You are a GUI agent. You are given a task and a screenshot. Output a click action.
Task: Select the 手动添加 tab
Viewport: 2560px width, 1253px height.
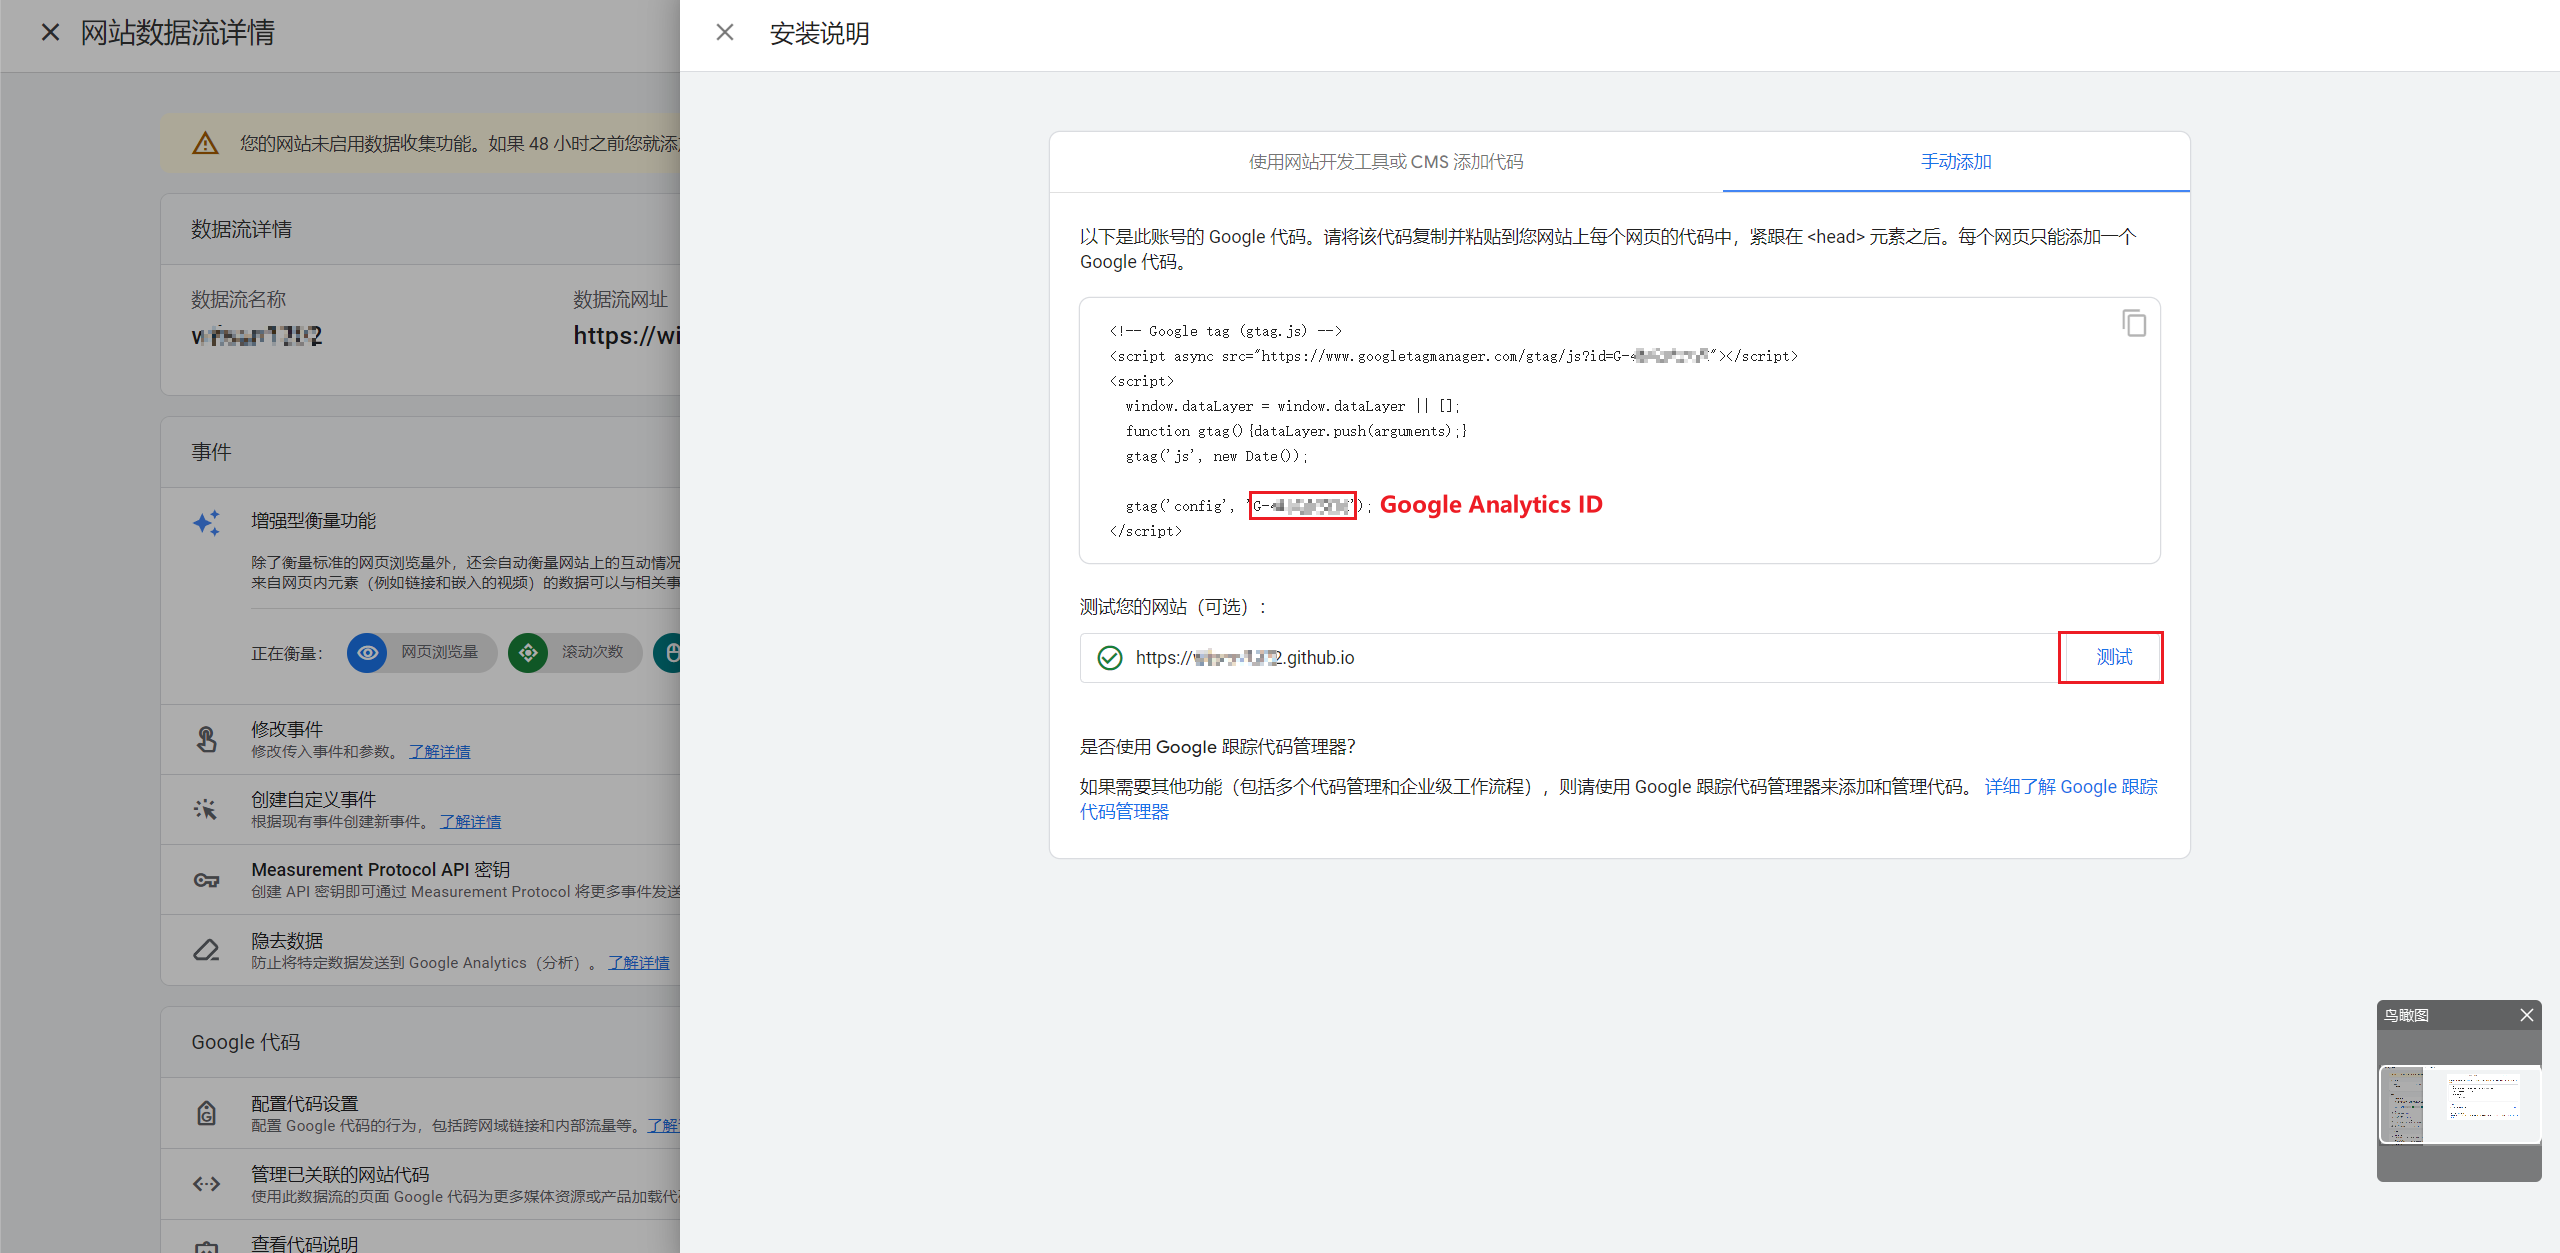(1955, 162)
